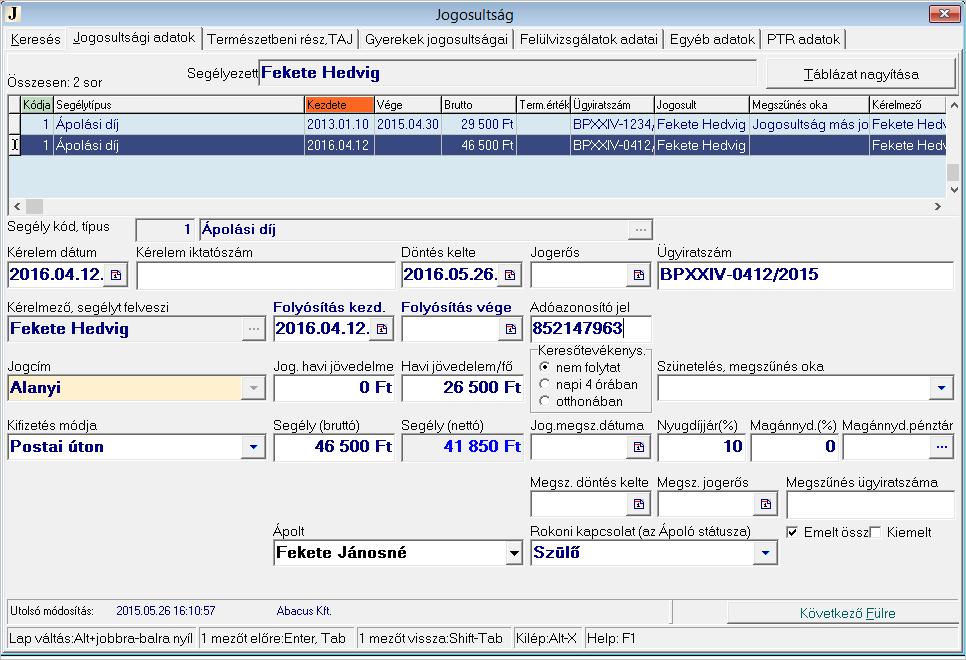966x660 pixels.
Task: Click the Segélyezett name field Fekete Hedvig
Action: click(508, 73)
